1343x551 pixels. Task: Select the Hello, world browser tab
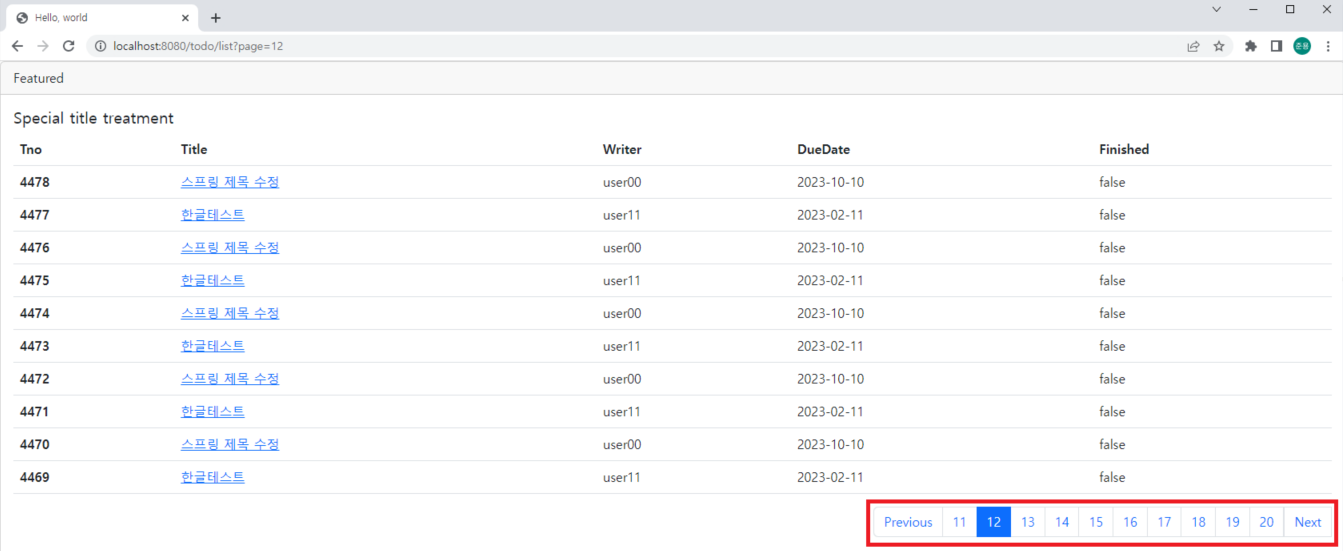[103, 18]
